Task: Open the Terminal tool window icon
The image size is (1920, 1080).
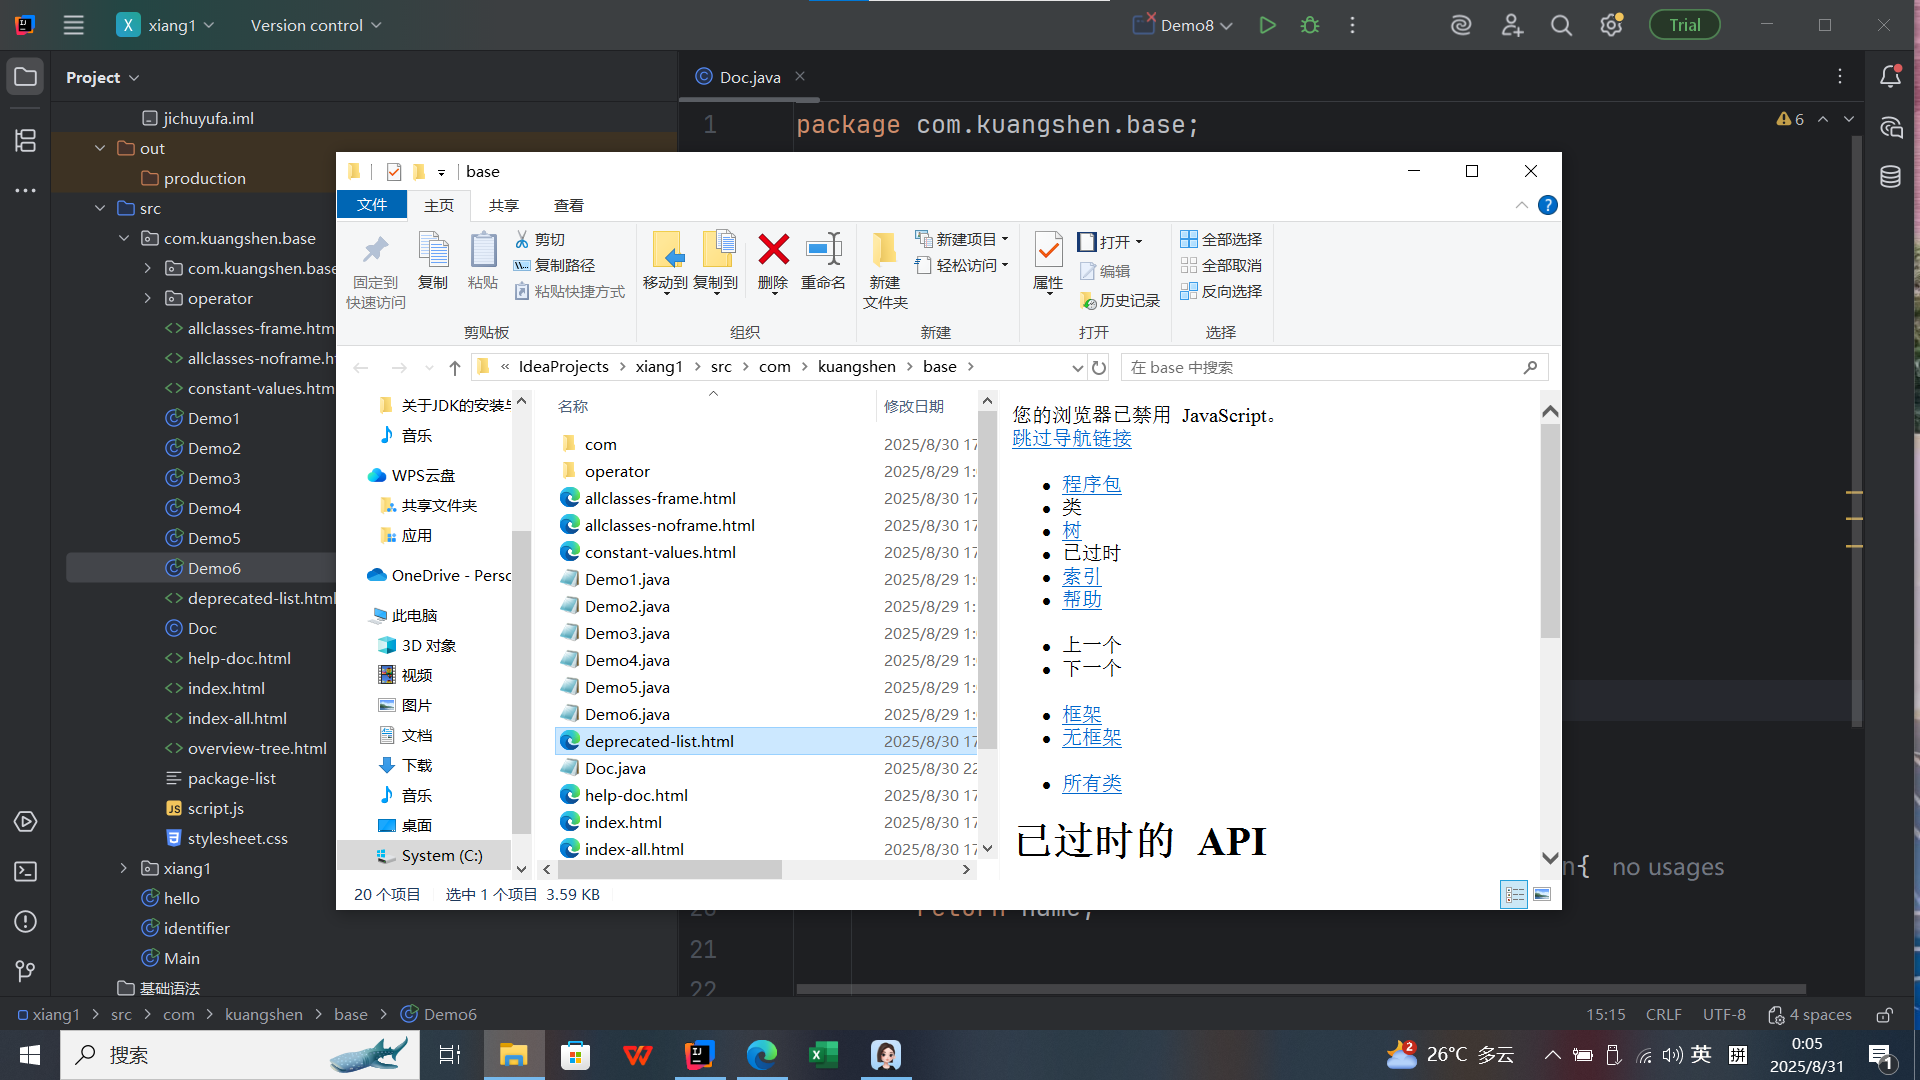Action: 26,872
